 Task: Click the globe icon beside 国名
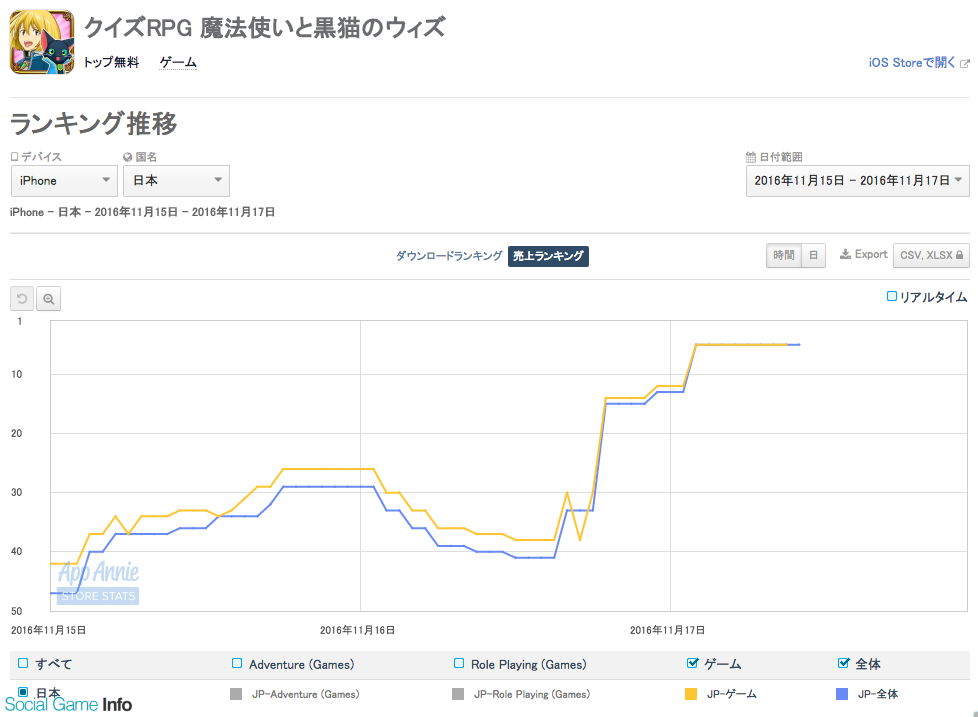(128, 157)
